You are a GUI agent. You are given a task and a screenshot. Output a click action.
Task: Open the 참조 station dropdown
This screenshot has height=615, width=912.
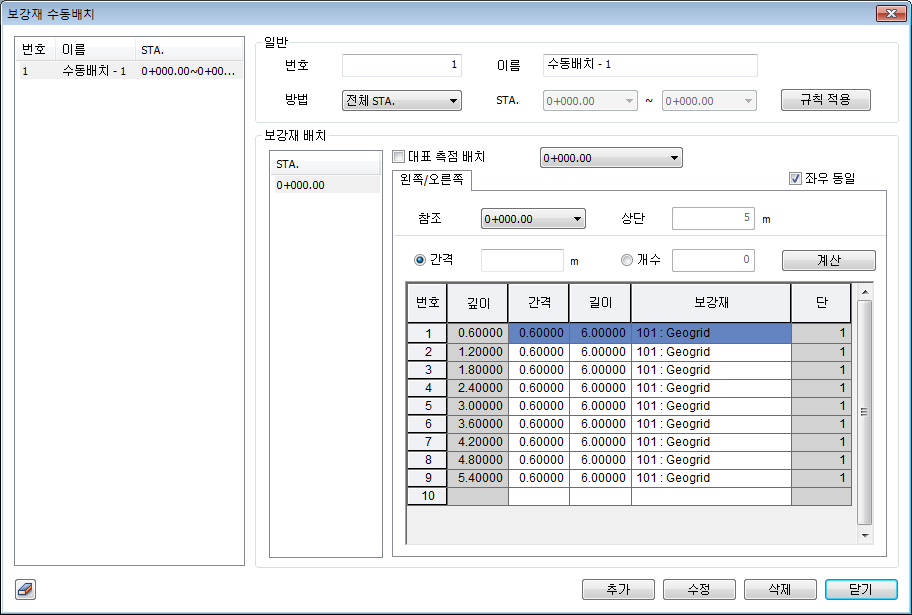(532, 219)
